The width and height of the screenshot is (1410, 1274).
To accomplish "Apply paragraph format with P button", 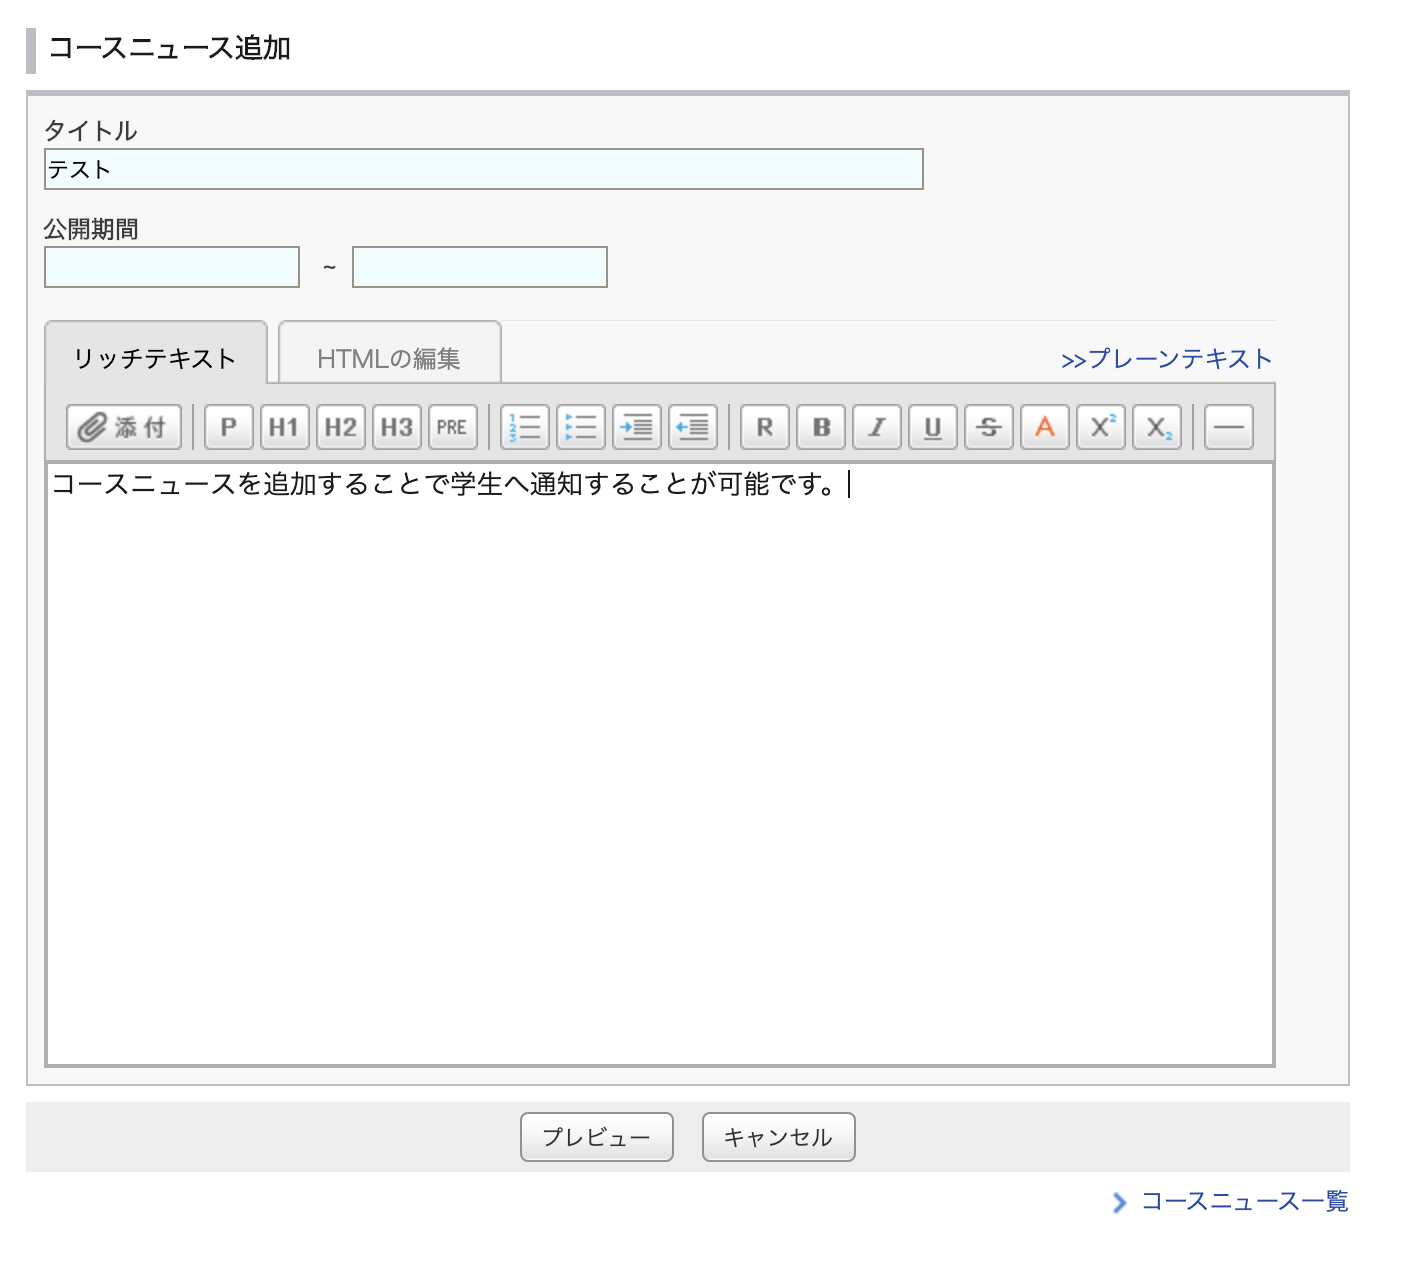I will click(228, 427).
